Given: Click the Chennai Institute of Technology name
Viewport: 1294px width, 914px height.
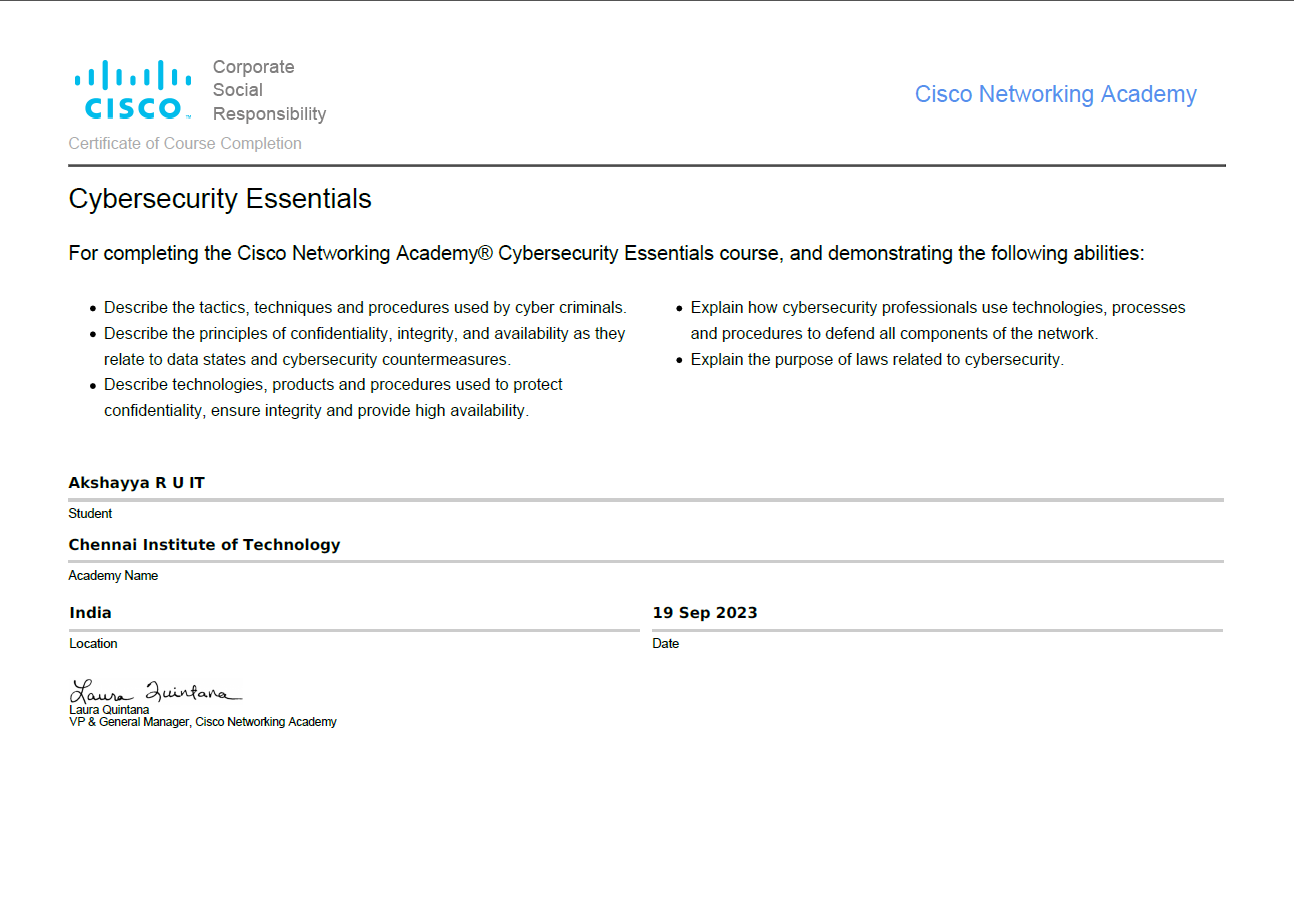Looking at the screenshot, I should [204, 545].
